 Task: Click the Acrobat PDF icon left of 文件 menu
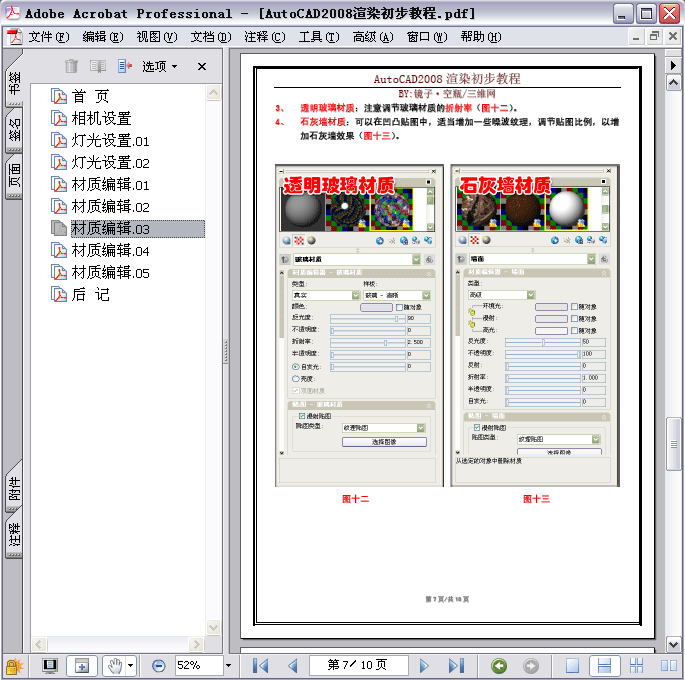pyautogui.click(x=14, y=37)
